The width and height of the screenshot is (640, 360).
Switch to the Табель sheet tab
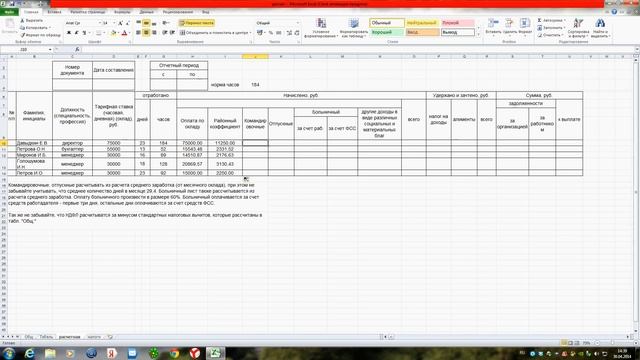(x=46, y=337)
